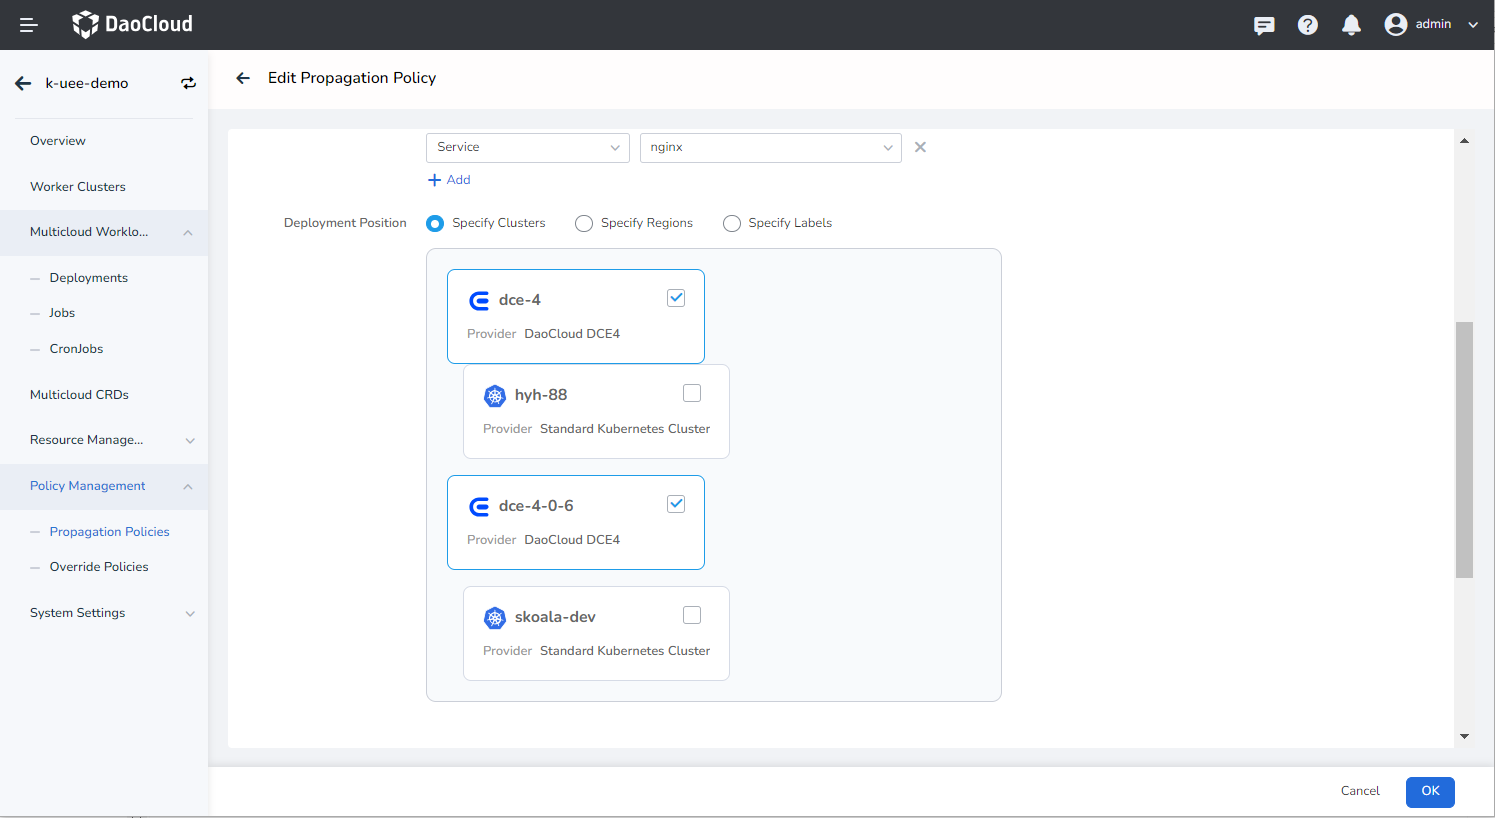Check the skoala-dev cluster checkbox
The height and width of the screenshot is (818, 1495).
pyautogui.click(x=692, y=615)
